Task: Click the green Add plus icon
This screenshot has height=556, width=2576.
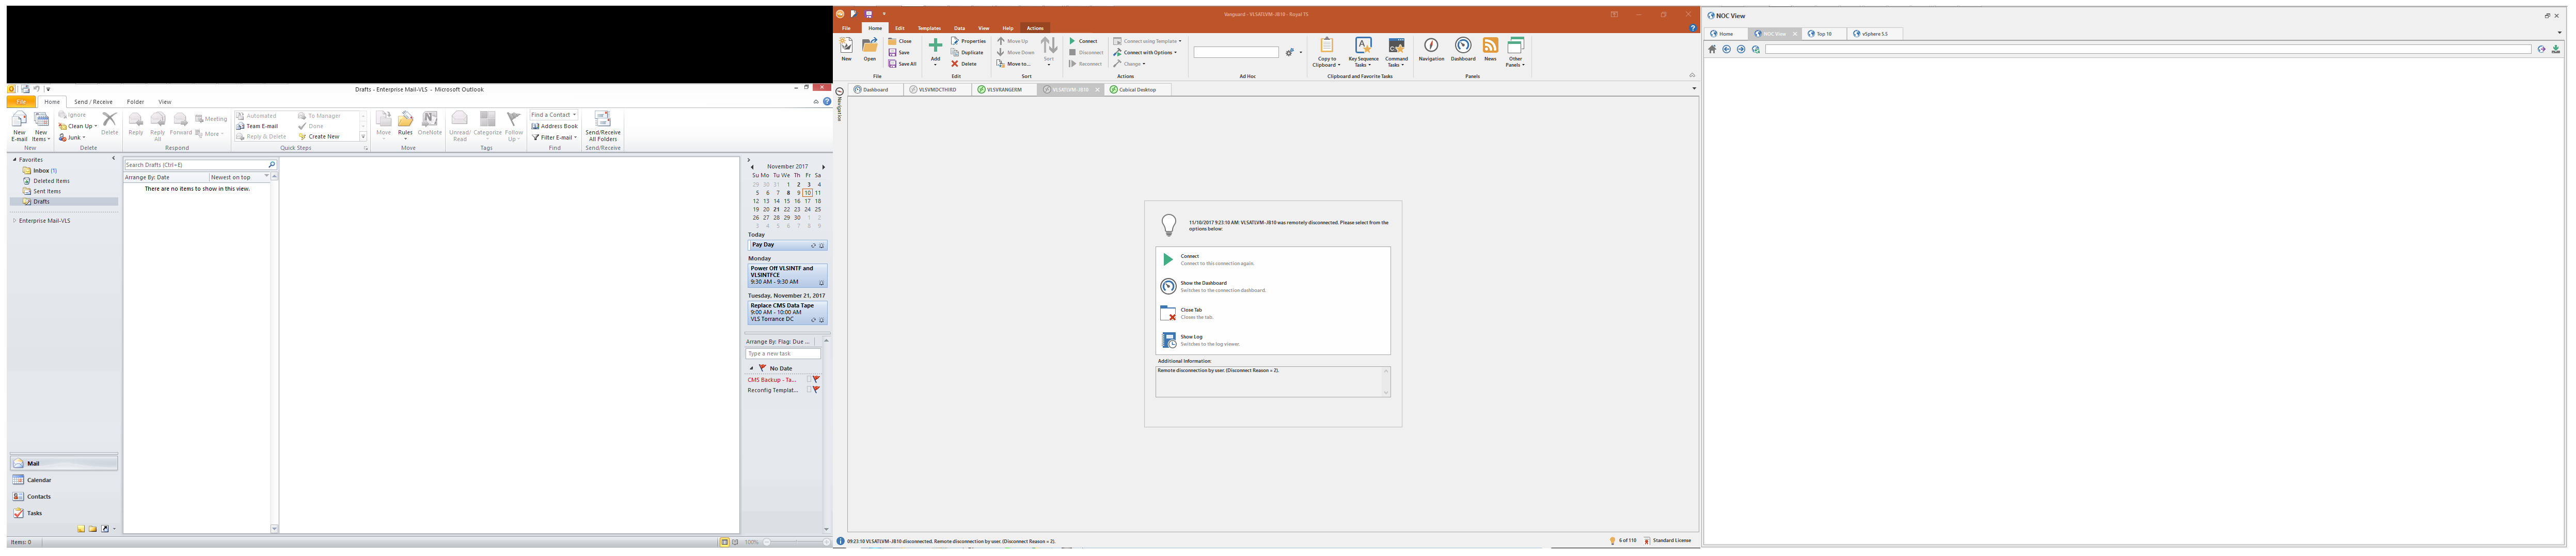Action: [935, 48]
